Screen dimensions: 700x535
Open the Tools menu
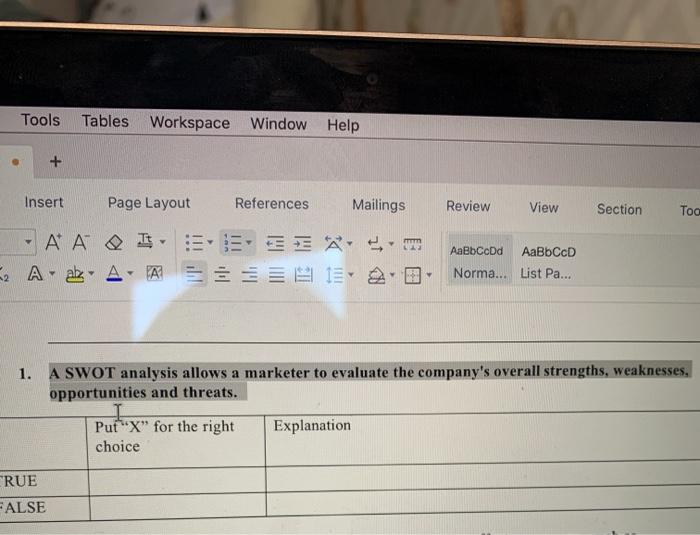pos(41,120)
